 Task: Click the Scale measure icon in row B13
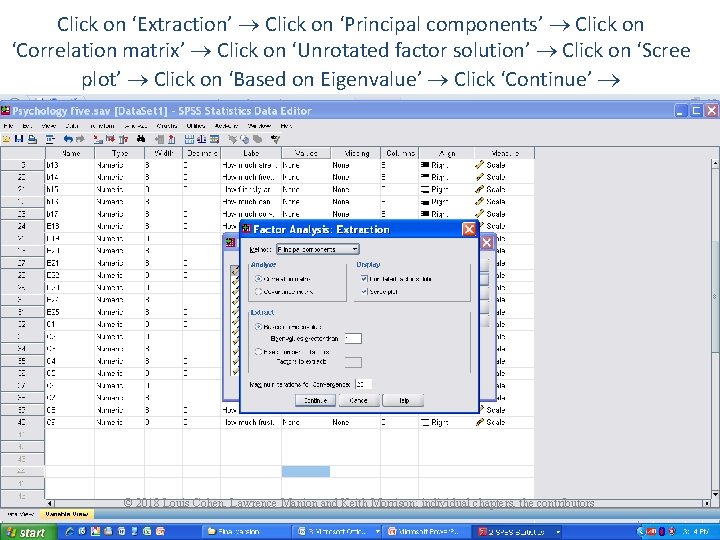(480, 164)
